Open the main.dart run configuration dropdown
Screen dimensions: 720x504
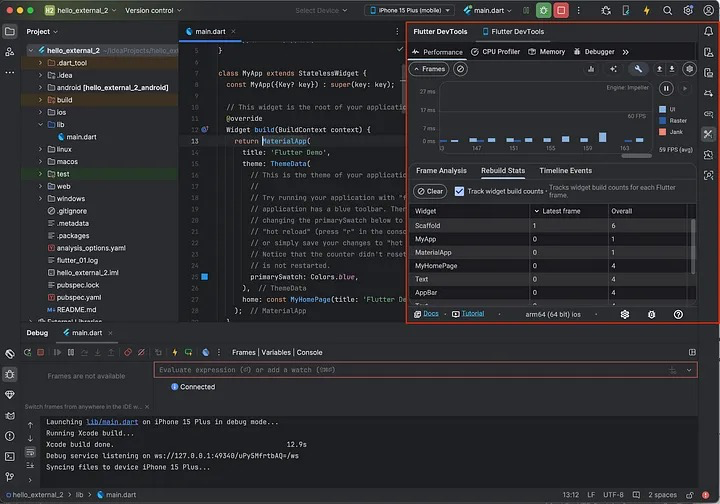487,10
